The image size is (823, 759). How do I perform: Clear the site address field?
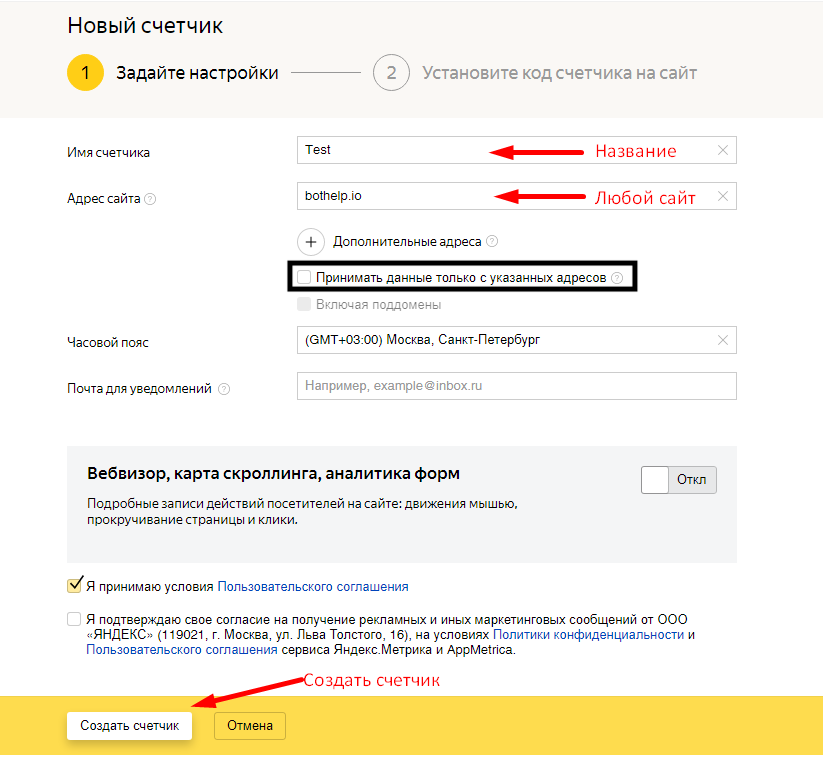[x=723, y=196]
